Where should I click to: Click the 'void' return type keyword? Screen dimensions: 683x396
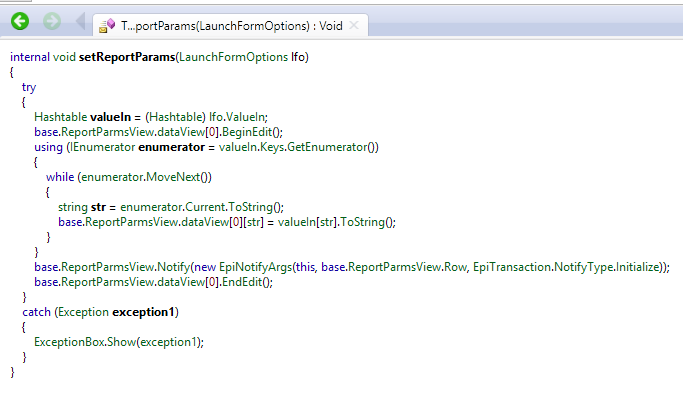(x=64, y=57)
